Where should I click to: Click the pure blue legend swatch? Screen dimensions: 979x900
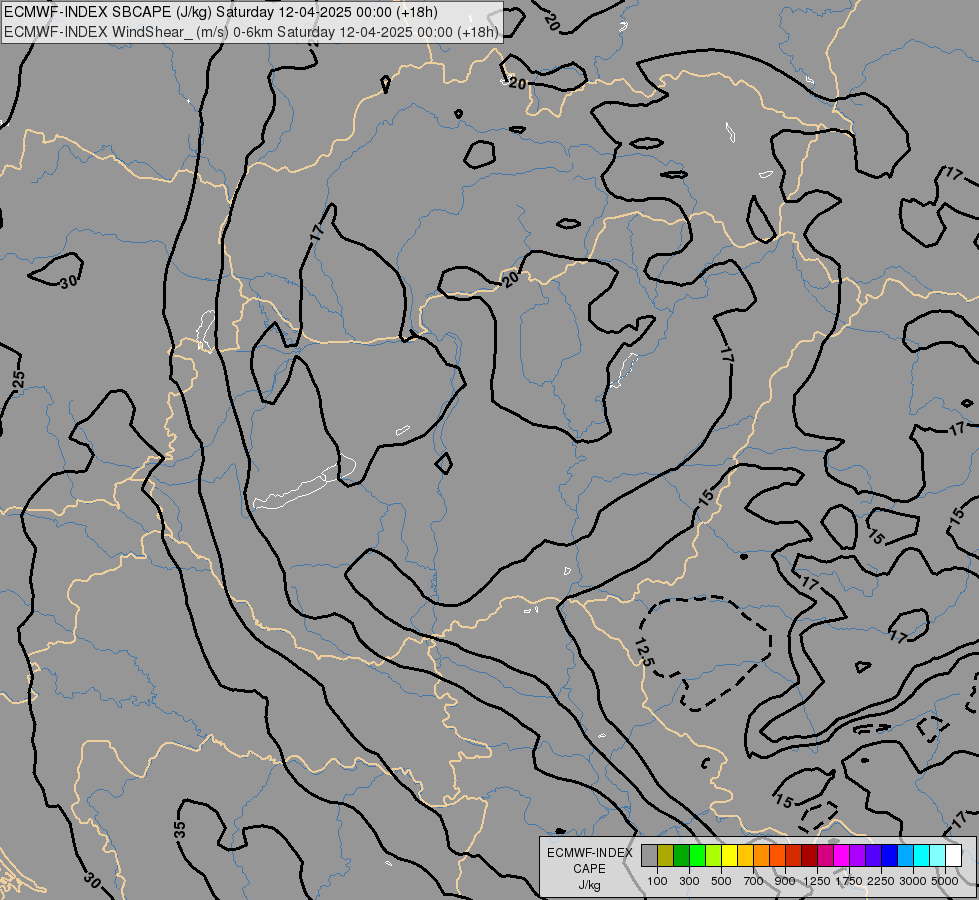point(889,855)
